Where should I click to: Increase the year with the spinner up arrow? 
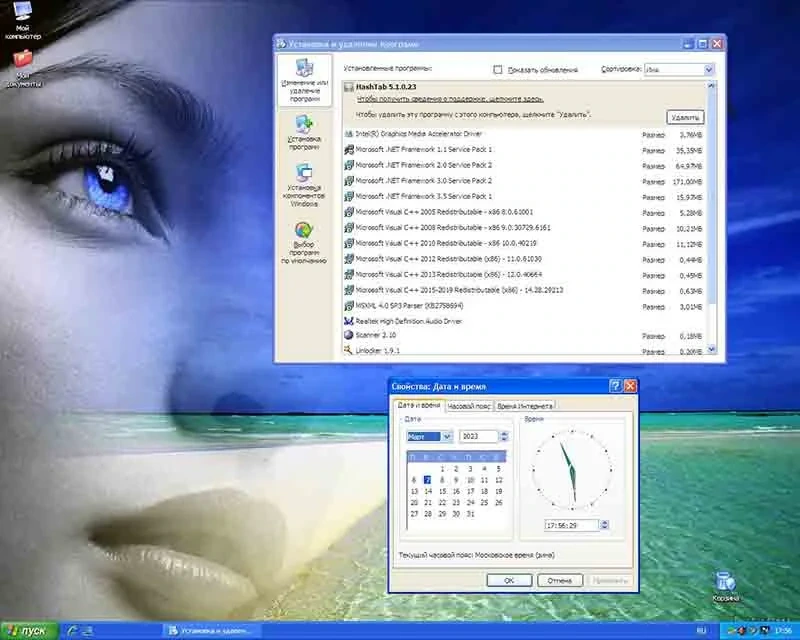click(x=504, y=434)
